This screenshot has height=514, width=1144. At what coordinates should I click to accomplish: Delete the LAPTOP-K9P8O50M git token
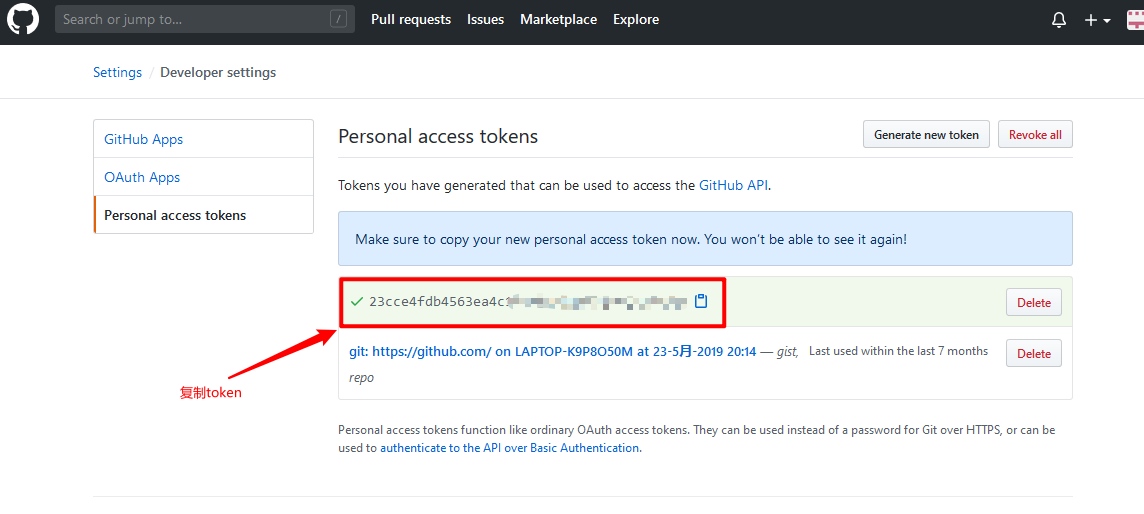click(x=1034, y=353)
